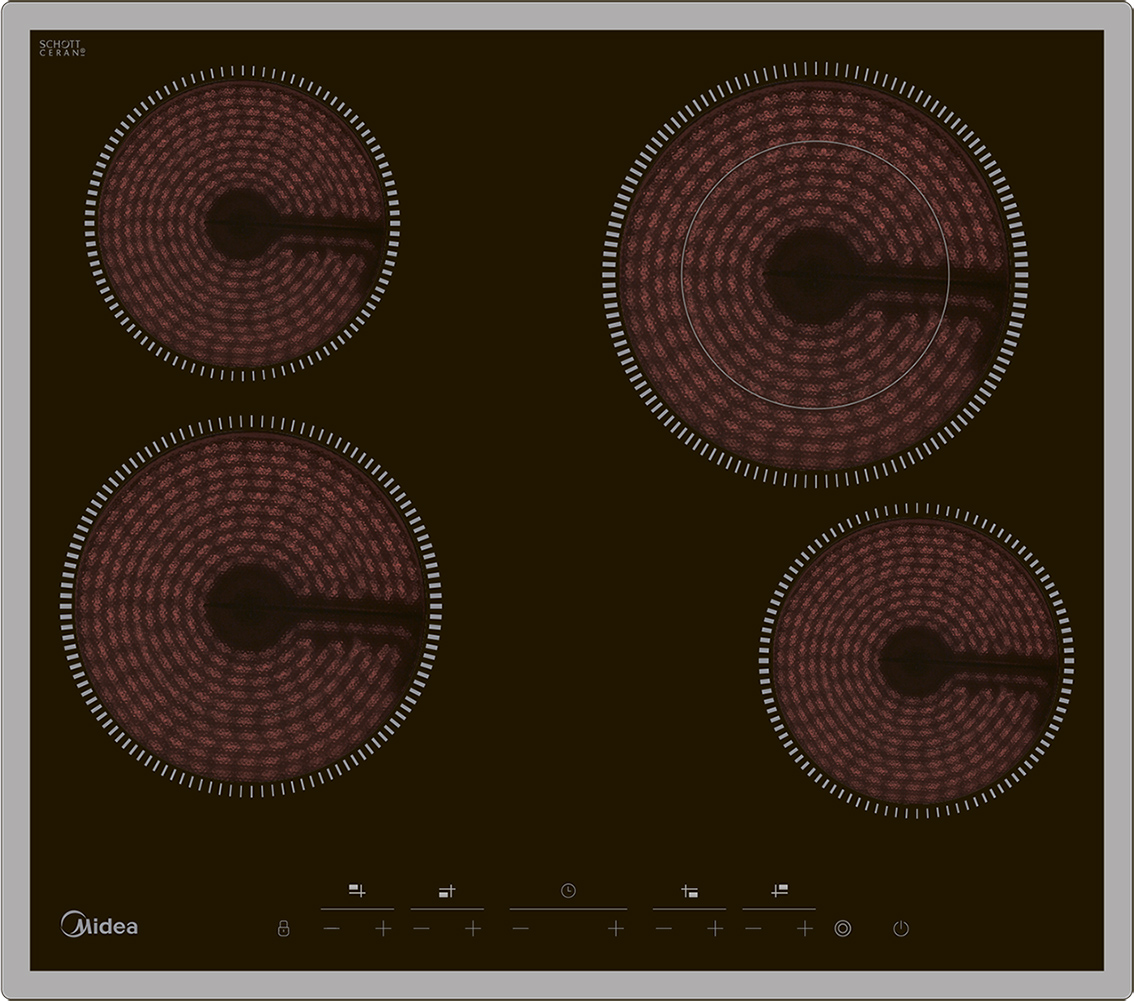Increase rear-left zone power with plus

[x=383, y=928]
